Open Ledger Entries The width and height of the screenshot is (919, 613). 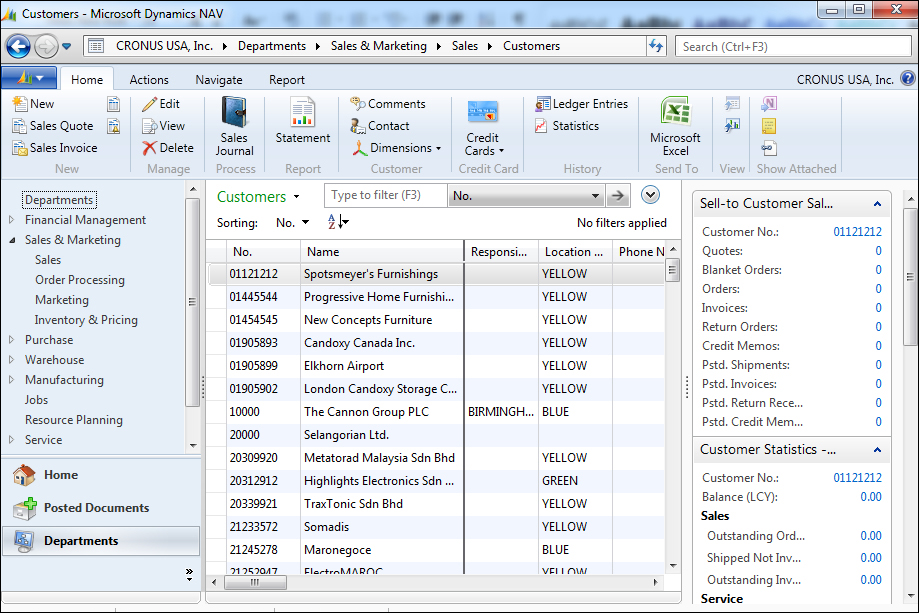tap(581, 104)
